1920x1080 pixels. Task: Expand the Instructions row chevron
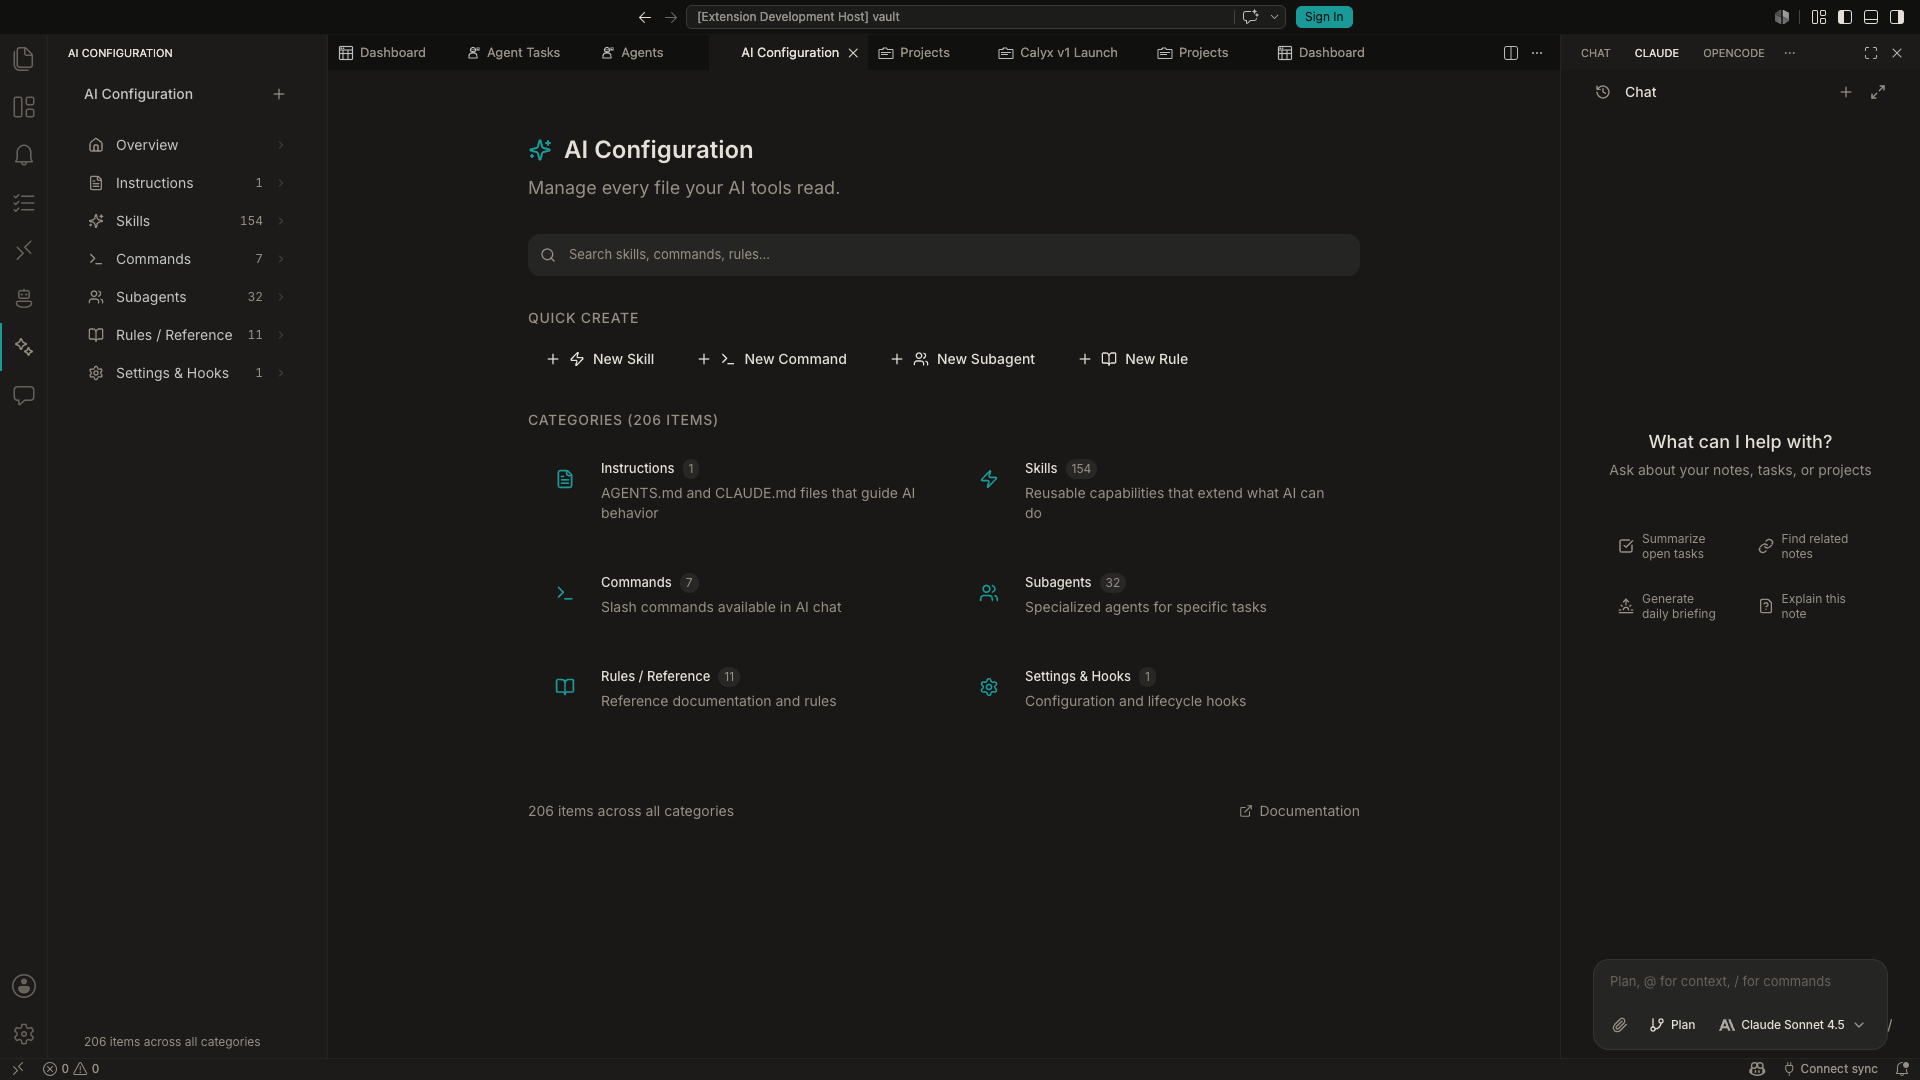[x=281, y=183]
